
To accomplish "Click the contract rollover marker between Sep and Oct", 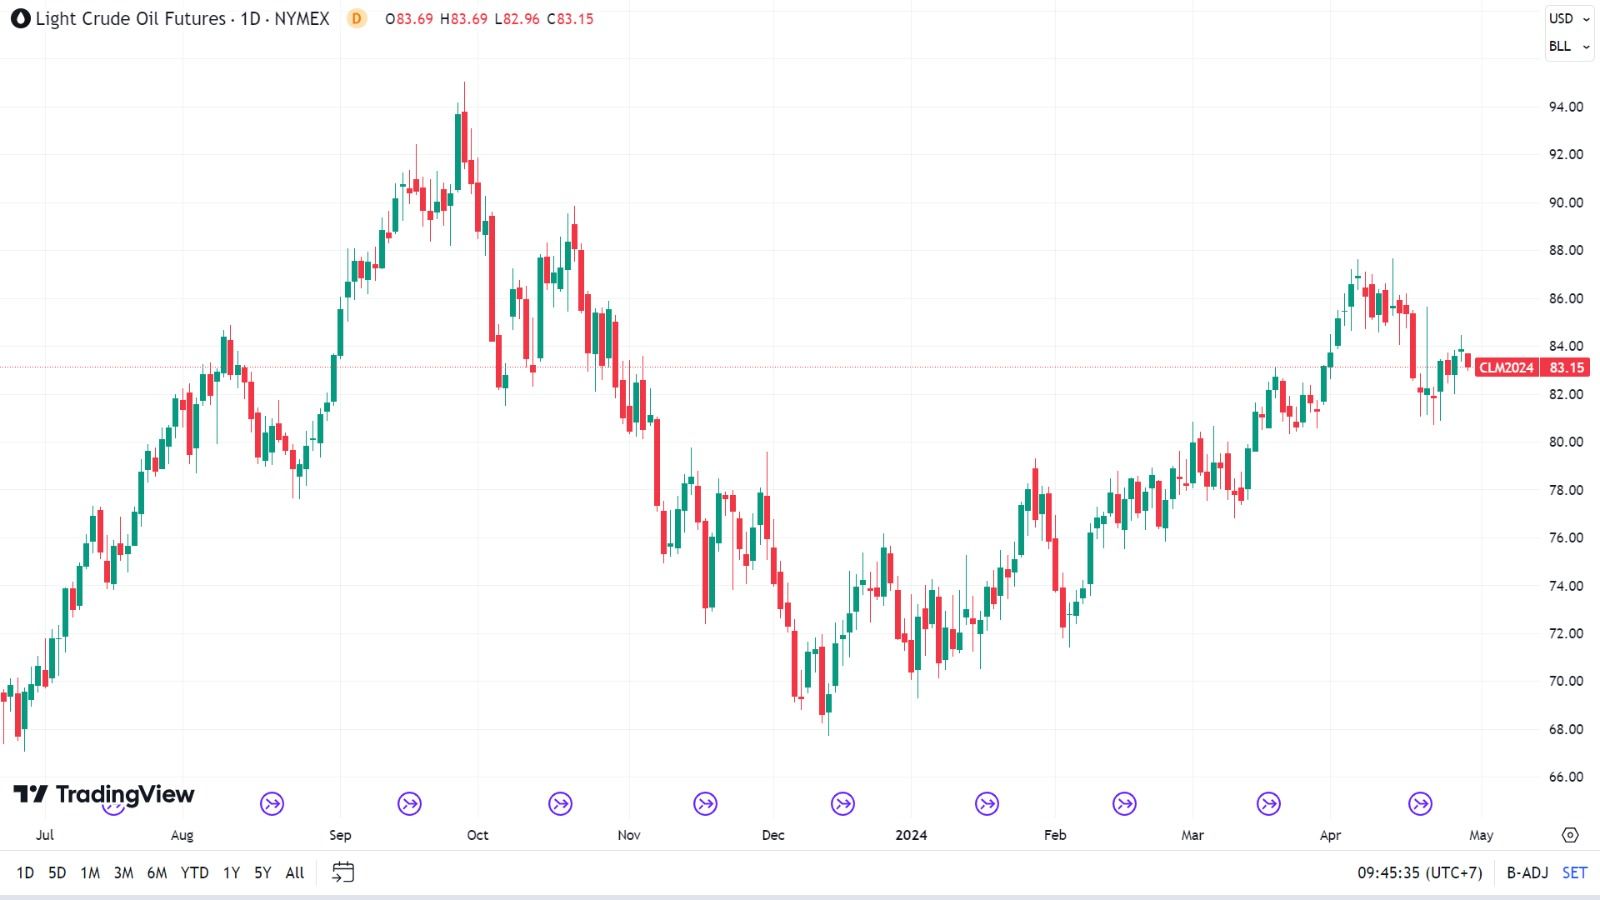I will 410,803.
